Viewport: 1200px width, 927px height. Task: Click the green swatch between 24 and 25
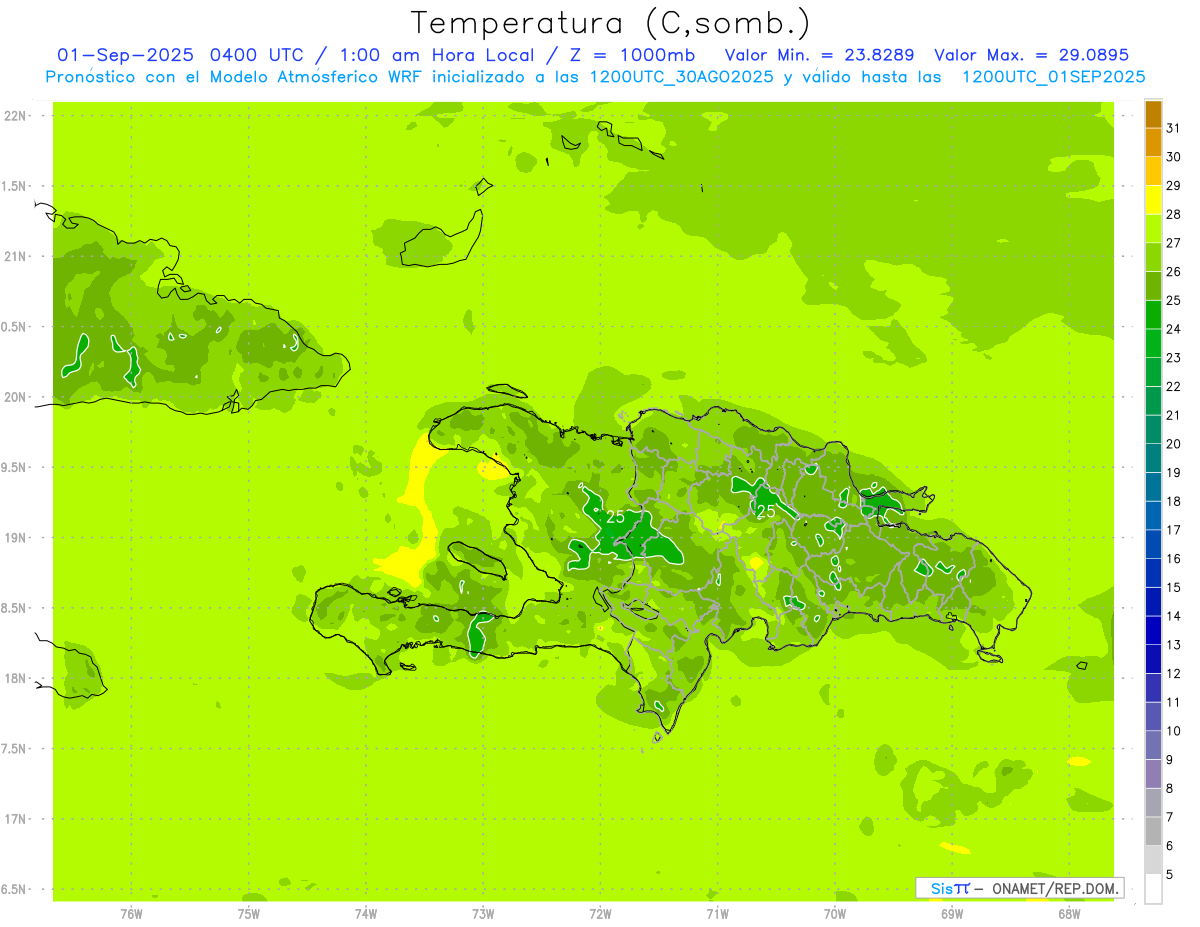pos(1153,315)
